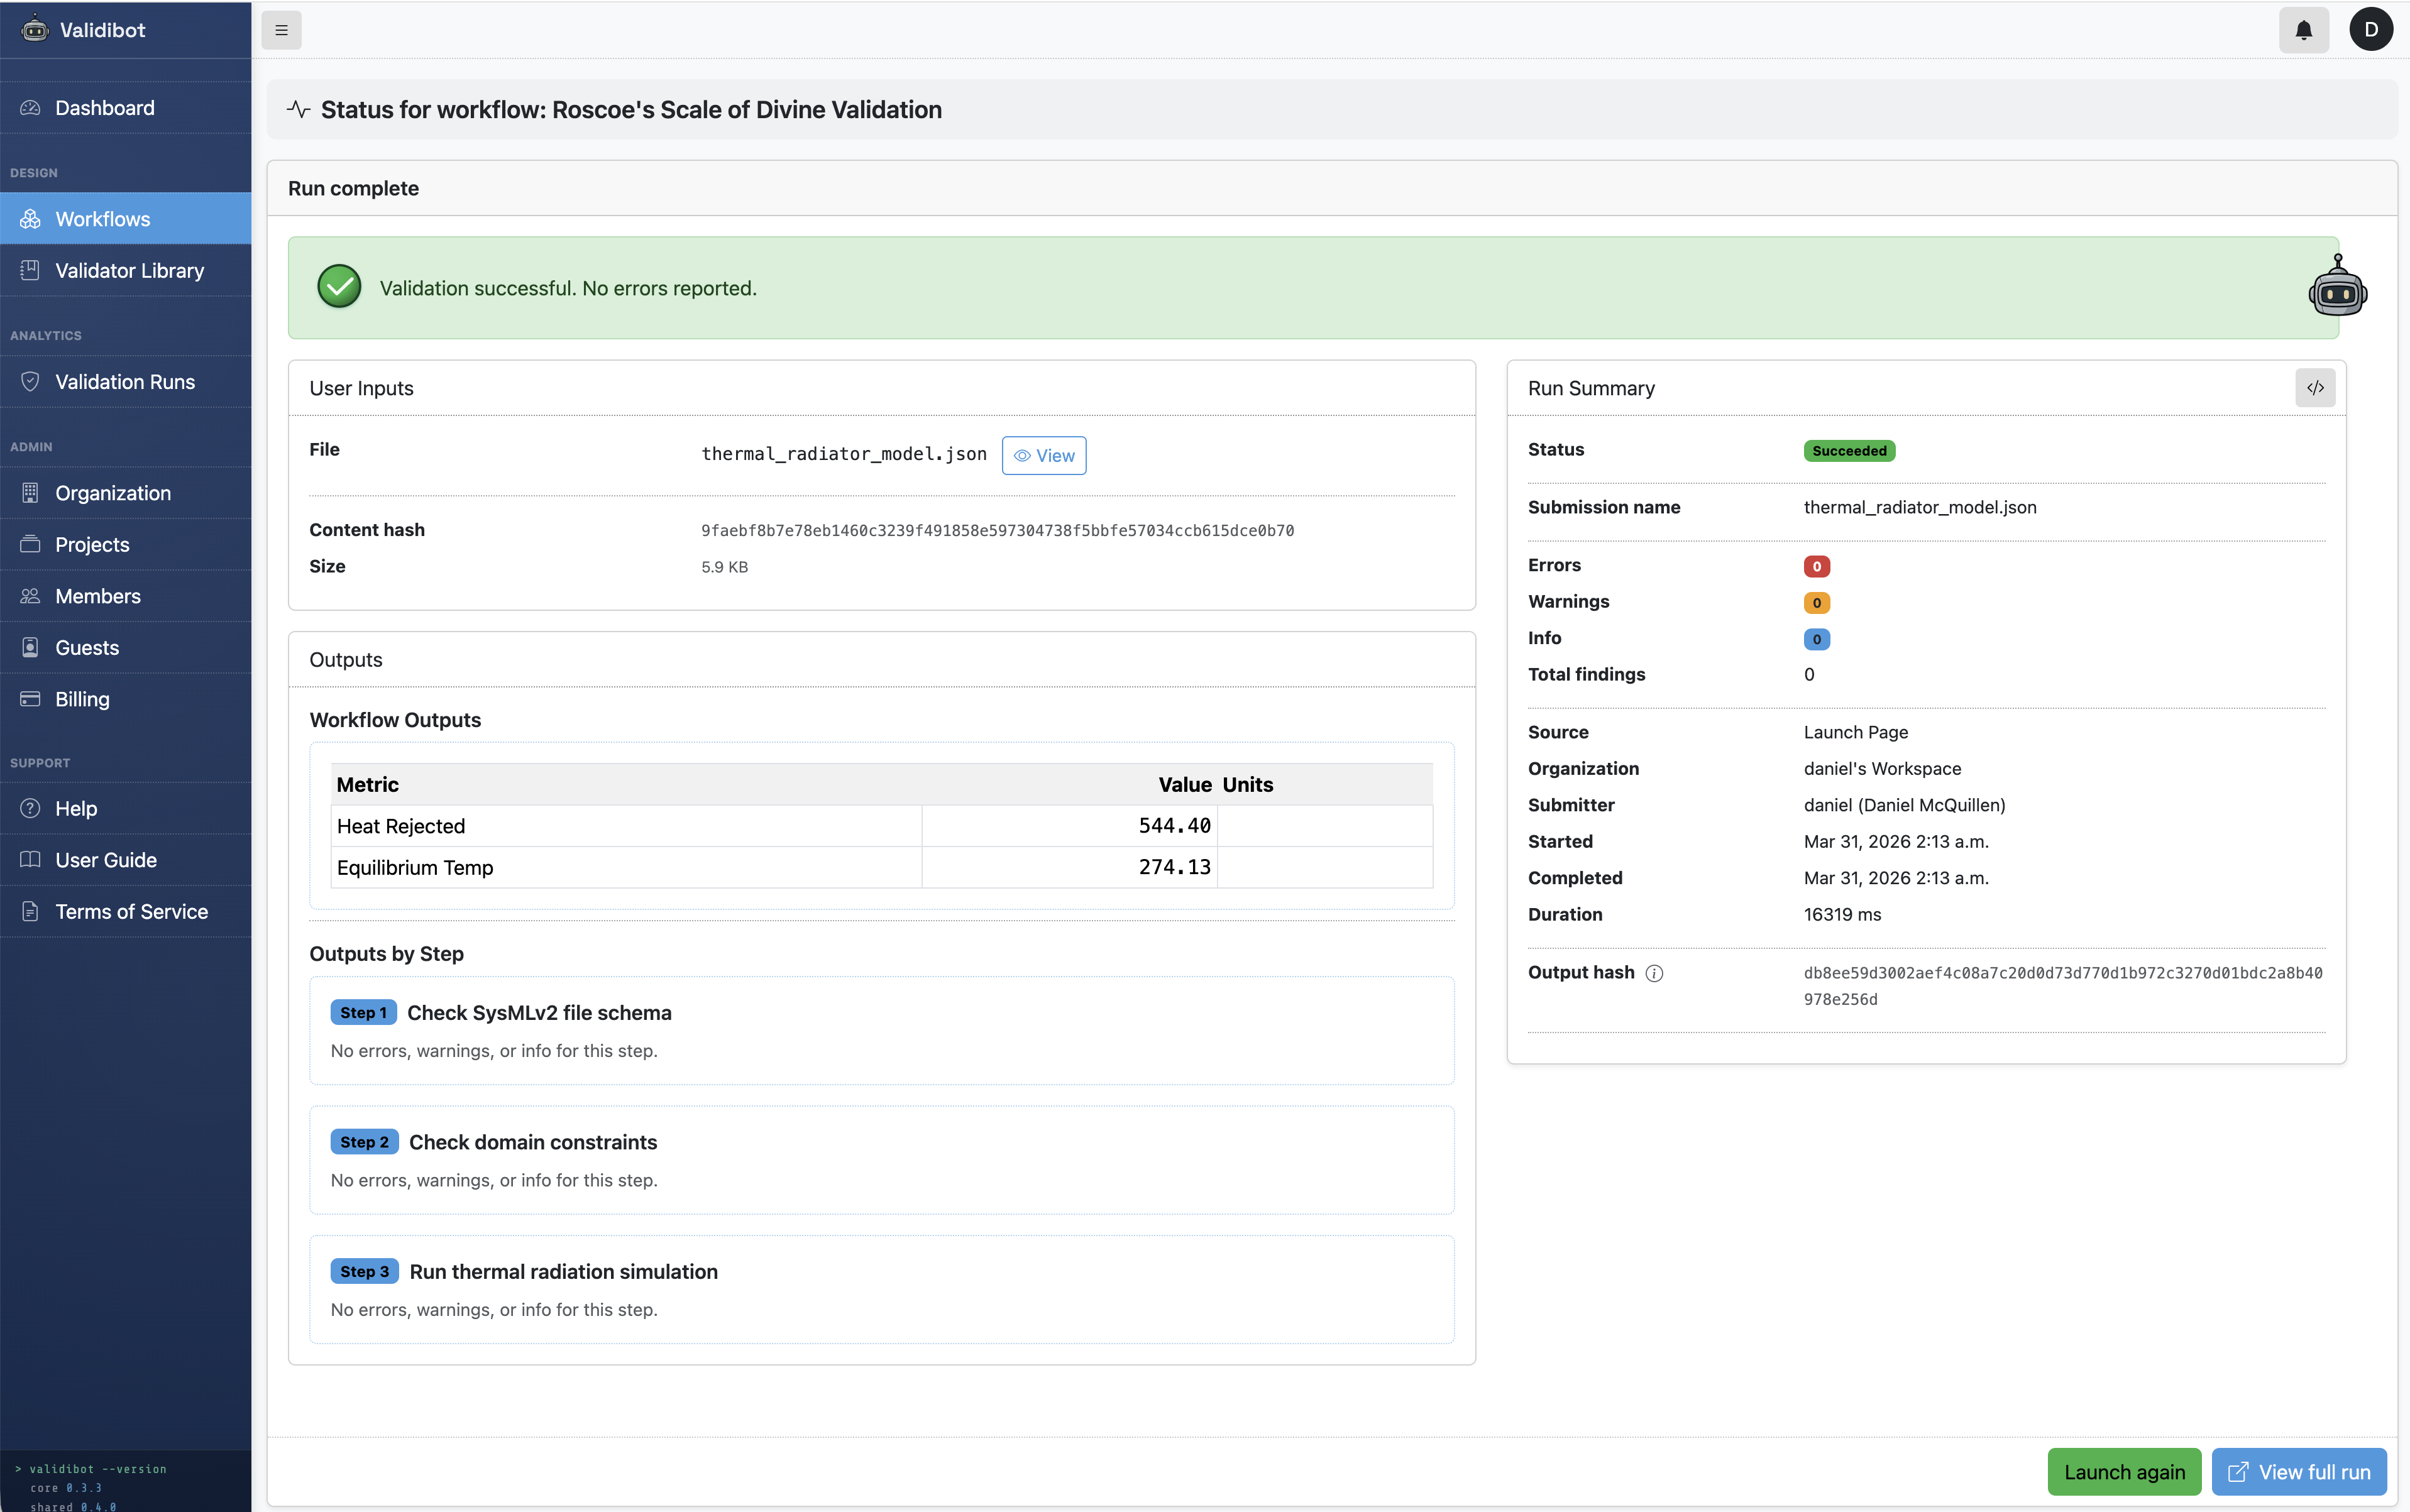Open the user avatar menu
The image size is (2410, 1512).
click(x=2370, y=30)
